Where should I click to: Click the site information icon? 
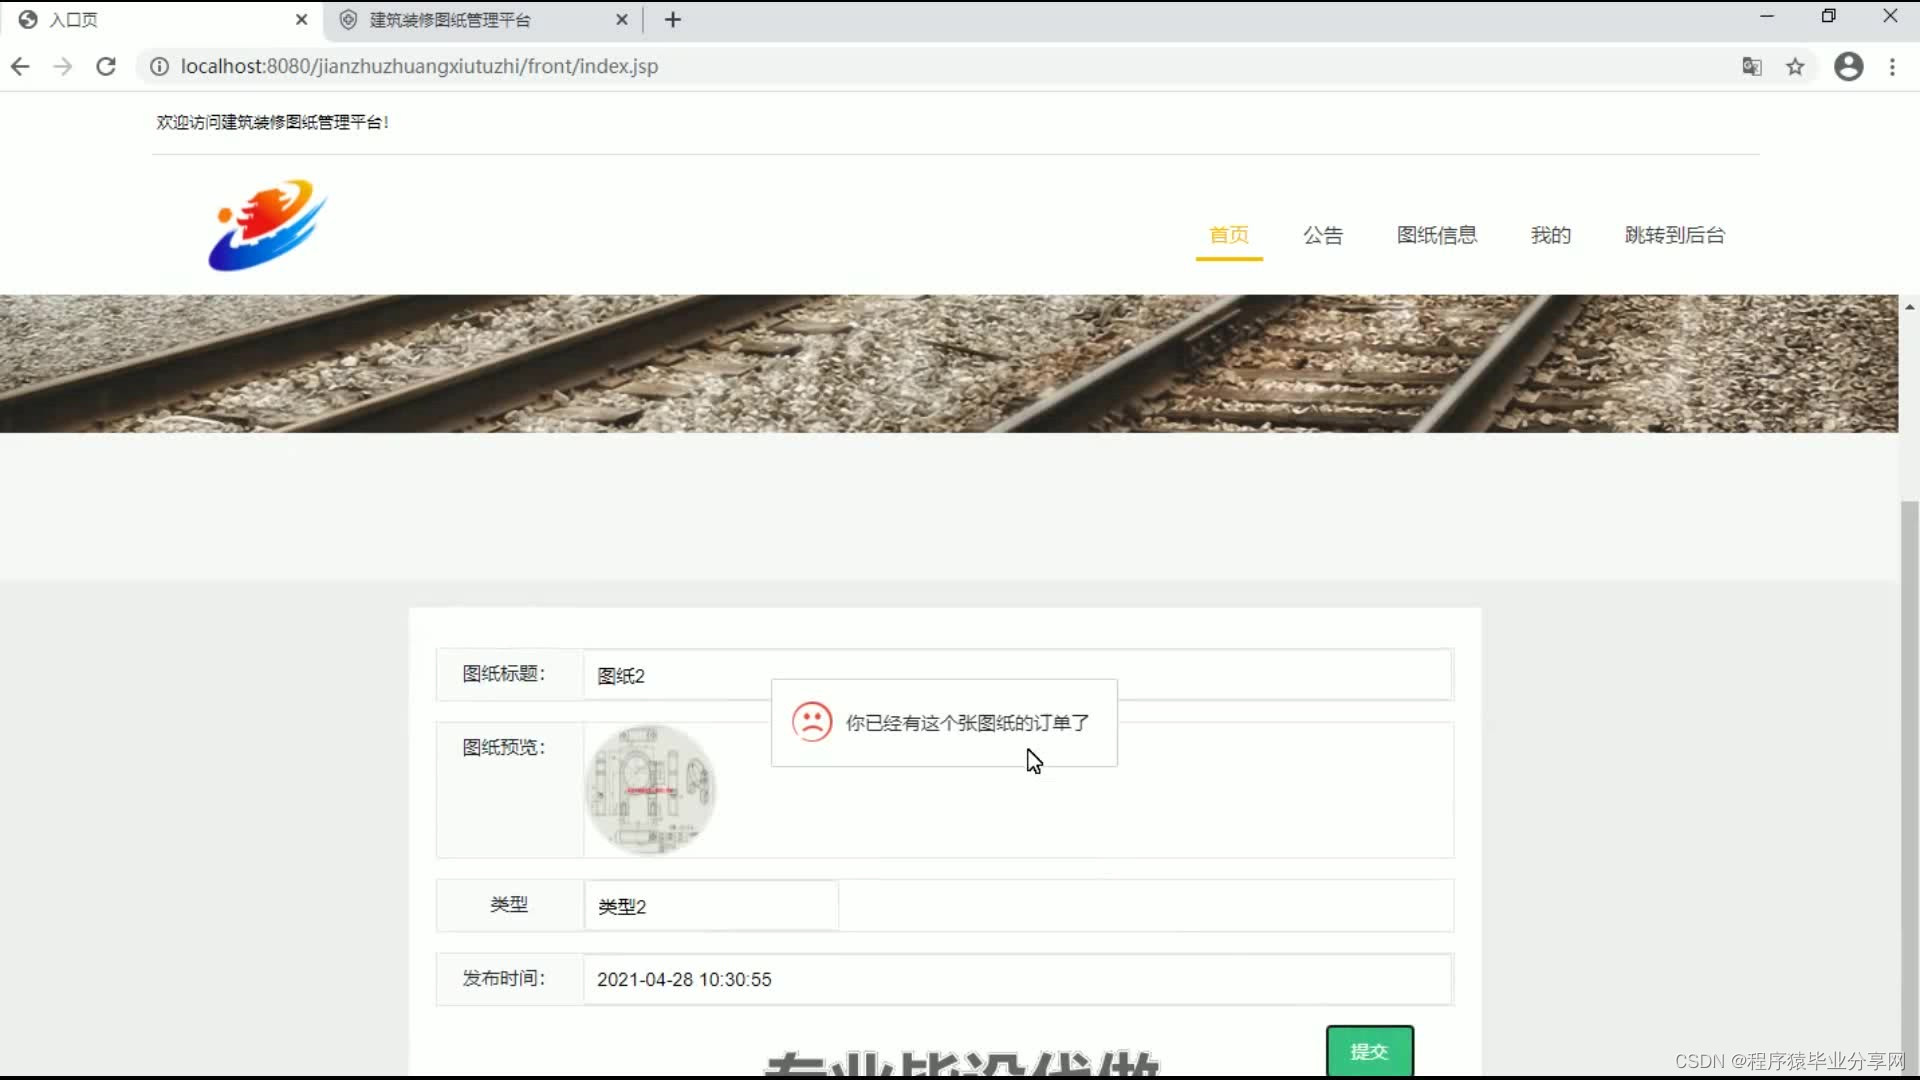coord(159,66)
